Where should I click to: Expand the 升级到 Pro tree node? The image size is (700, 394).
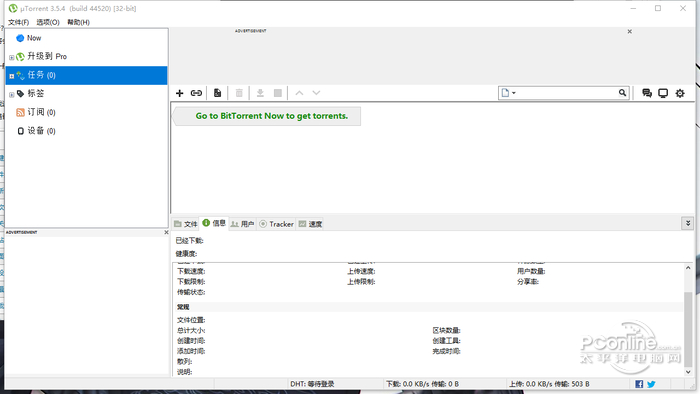coord(12,57)
